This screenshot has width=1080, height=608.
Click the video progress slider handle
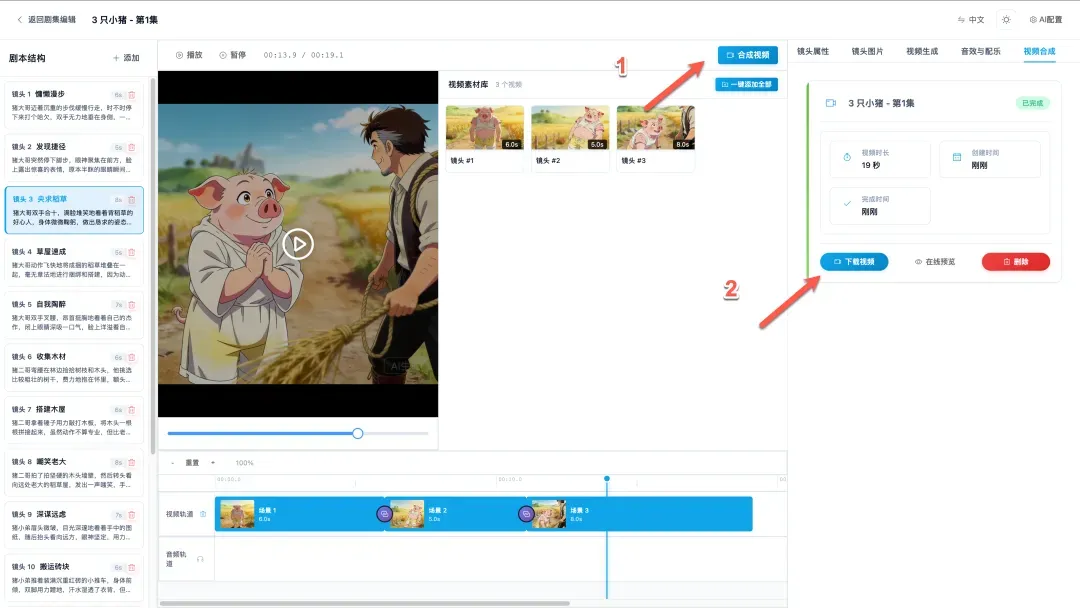[x=358, y=433]
